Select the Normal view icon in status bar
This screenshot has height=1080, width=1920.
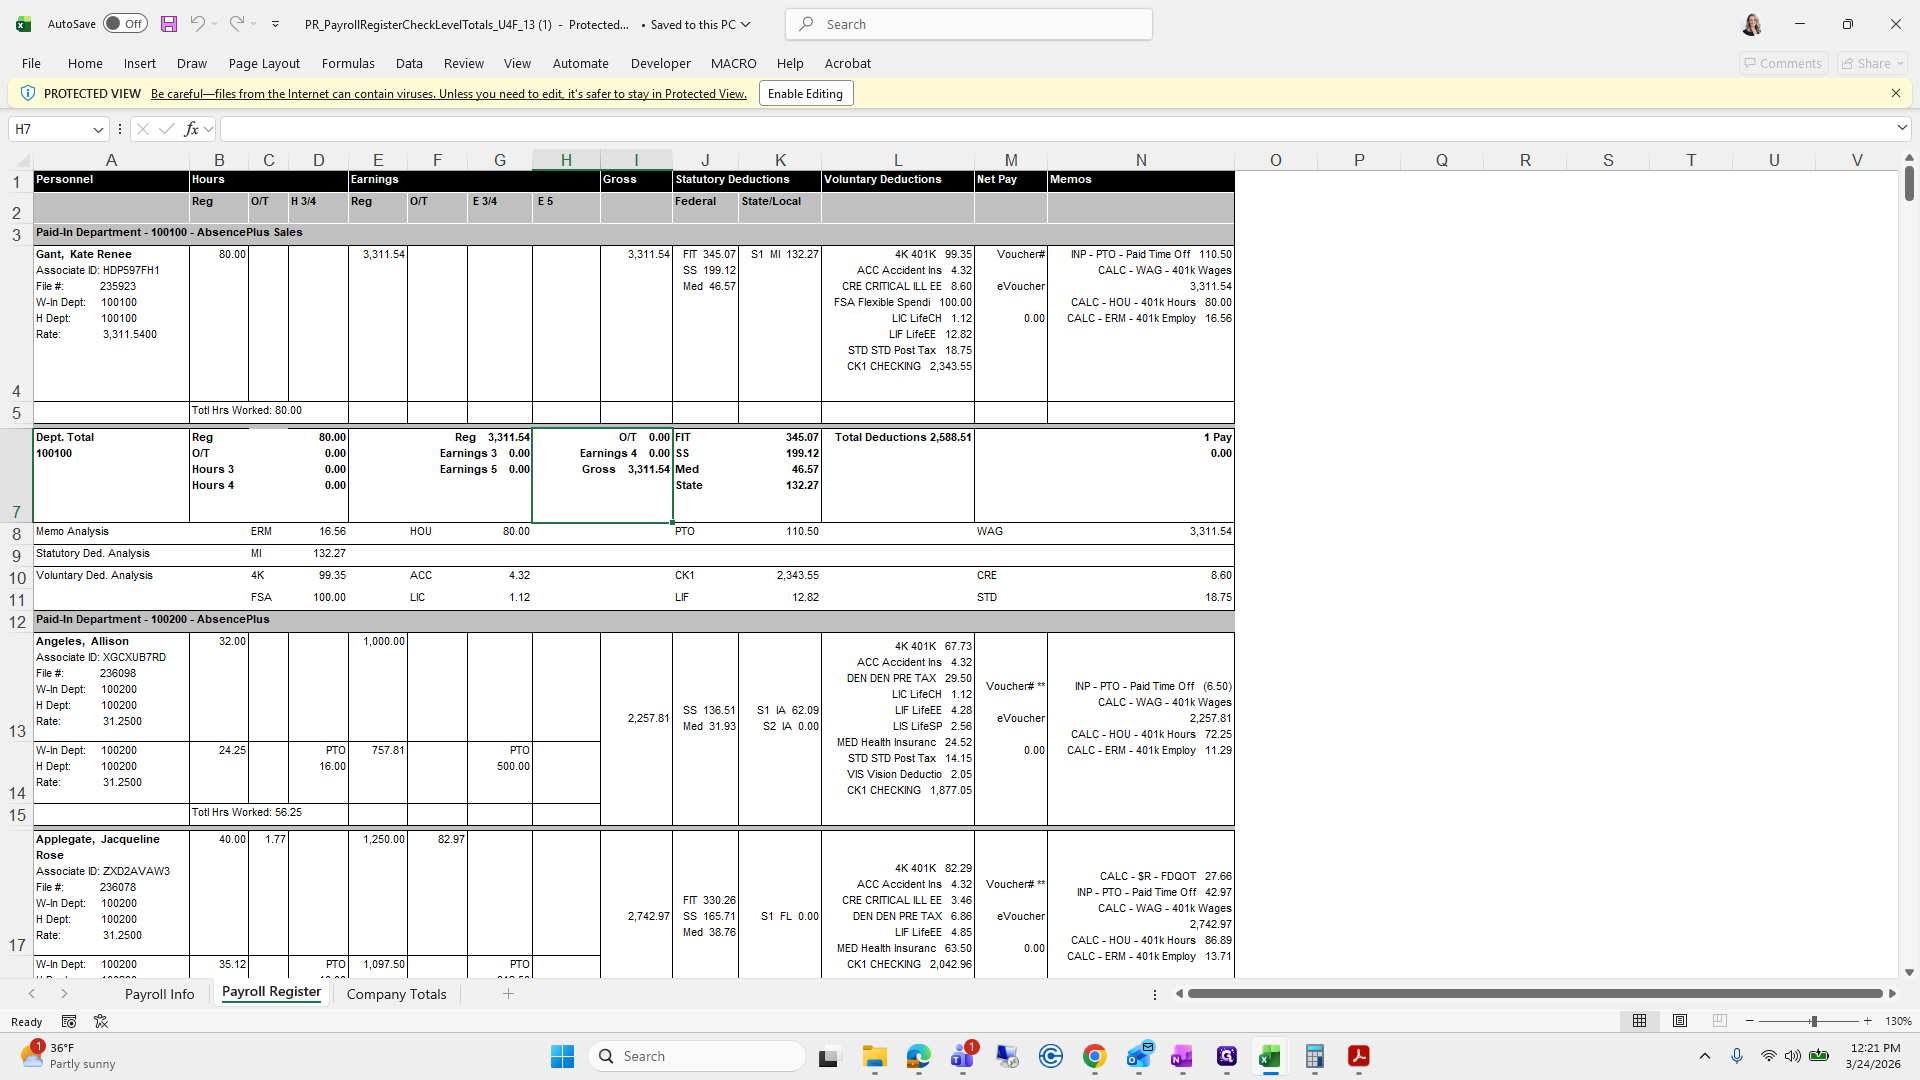click(1639, 1021)
